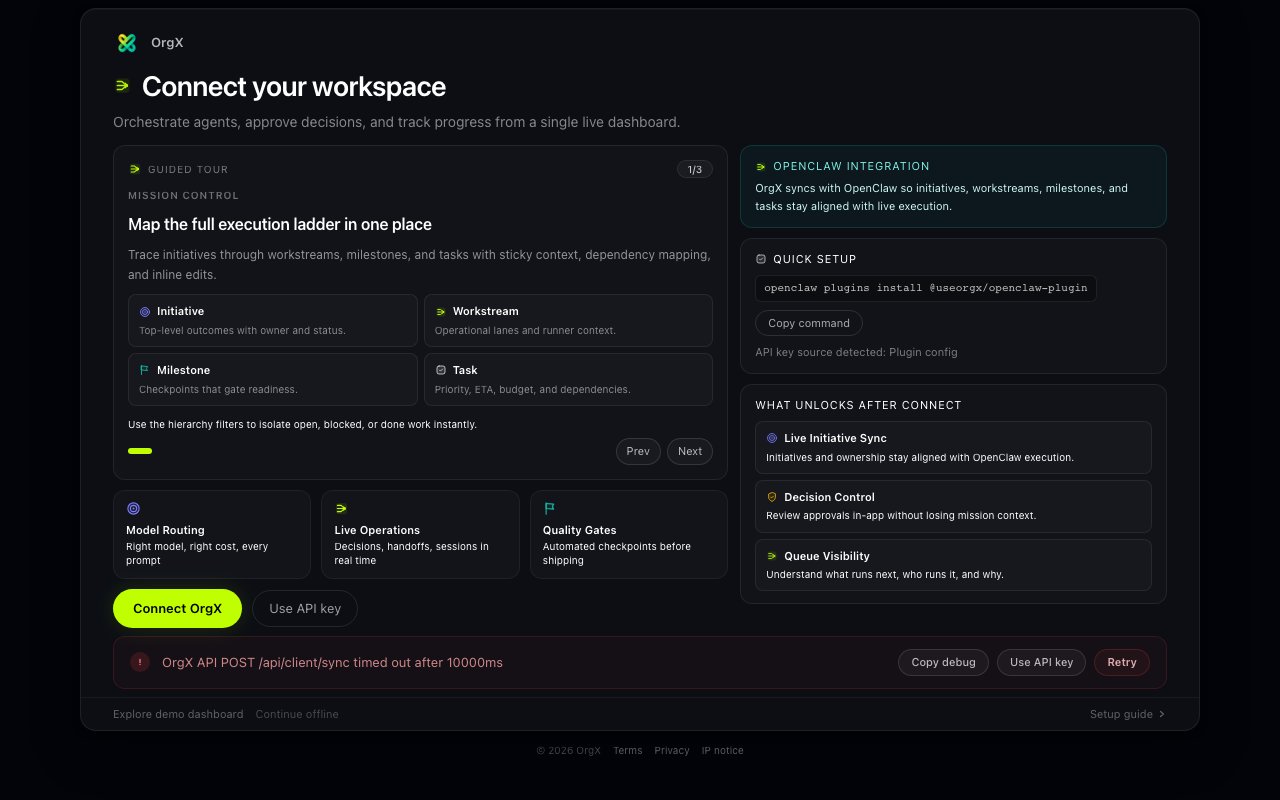The width and height of the screenshot is (1280, 800).
Task: Click the Milestone flag icon
Action: click(145, 370)
